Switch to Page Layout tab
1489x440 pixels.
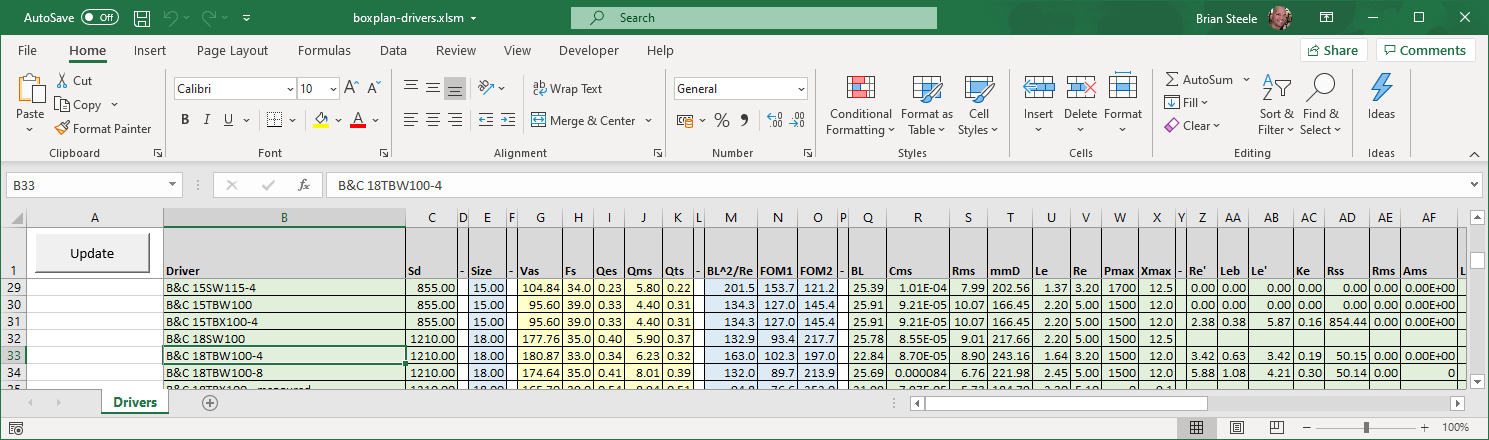point(232,51)
